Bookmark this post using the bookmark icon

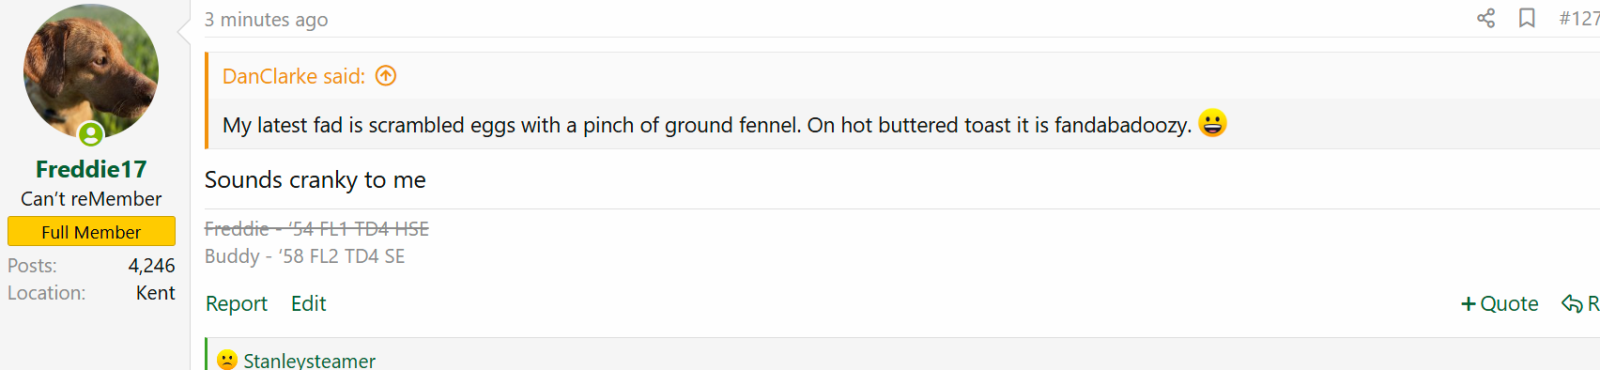pos(1527,18)
